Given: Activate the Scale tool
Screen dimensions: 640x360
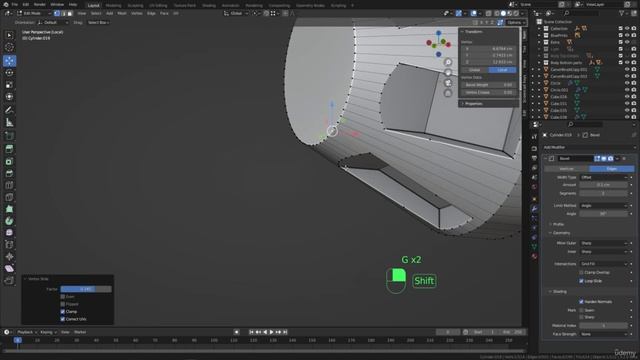Looking at the screenshot, I should click(9, 85).
